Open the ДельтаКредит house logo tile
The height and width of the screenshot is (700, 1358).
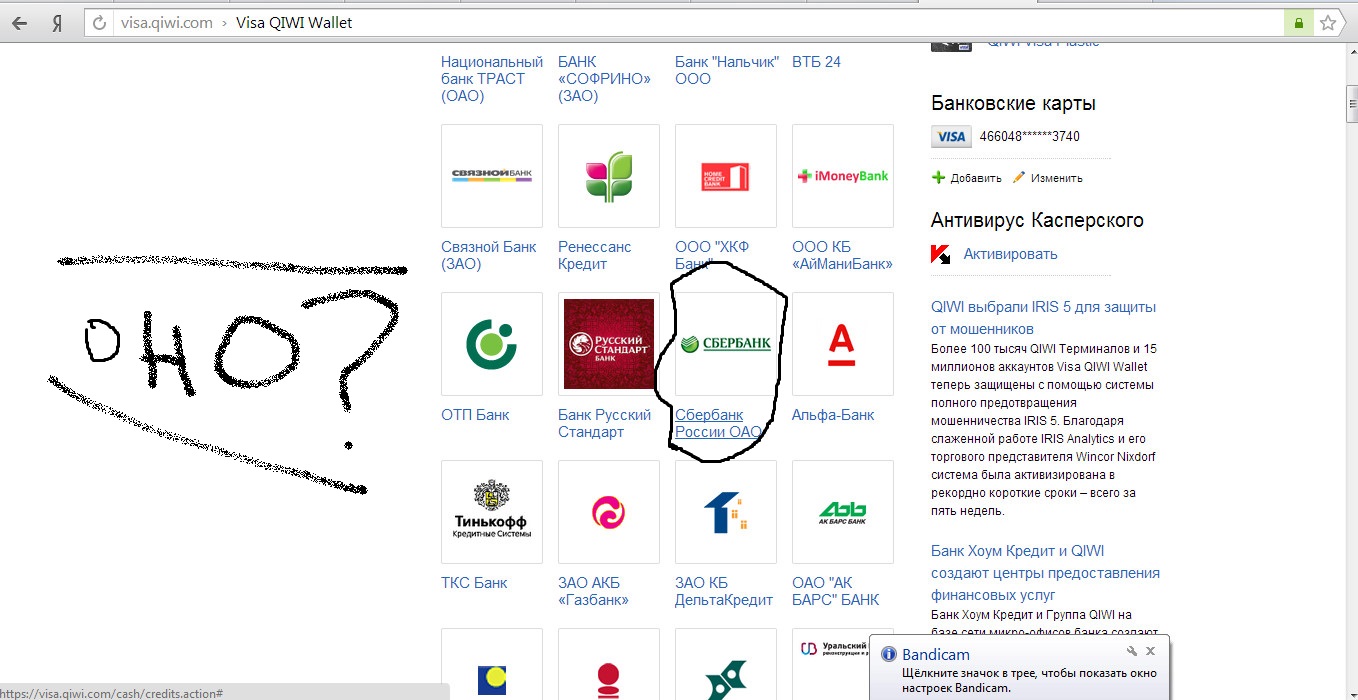coord(726,512)
